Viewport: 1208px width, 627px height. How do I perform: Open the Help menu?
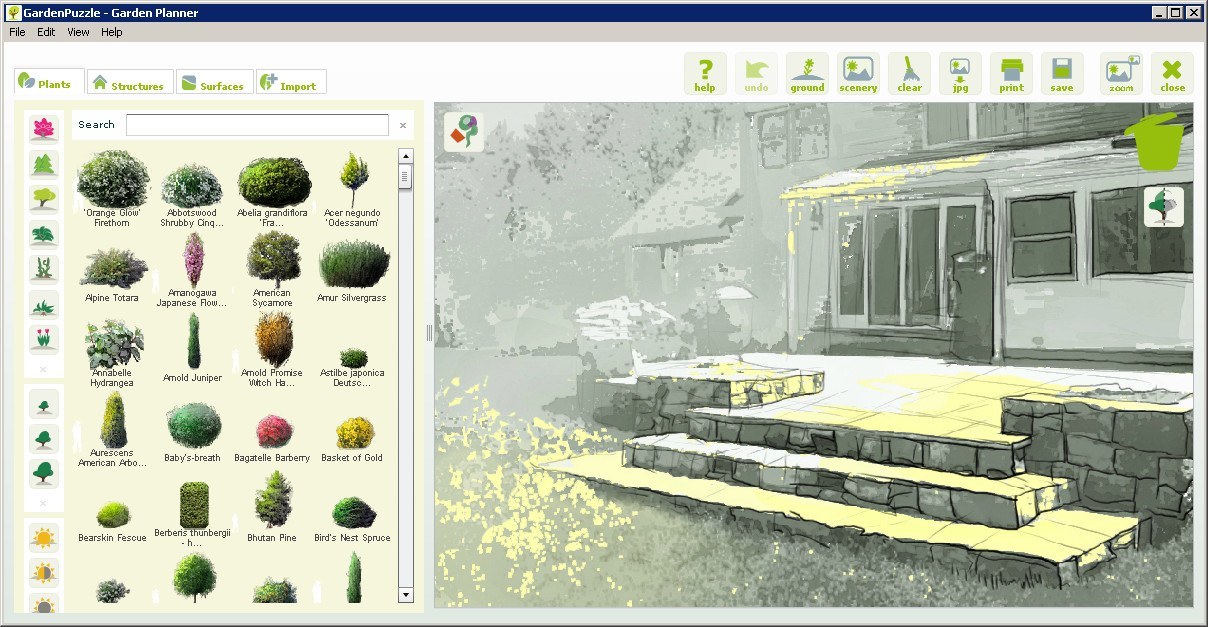[112, 32]
